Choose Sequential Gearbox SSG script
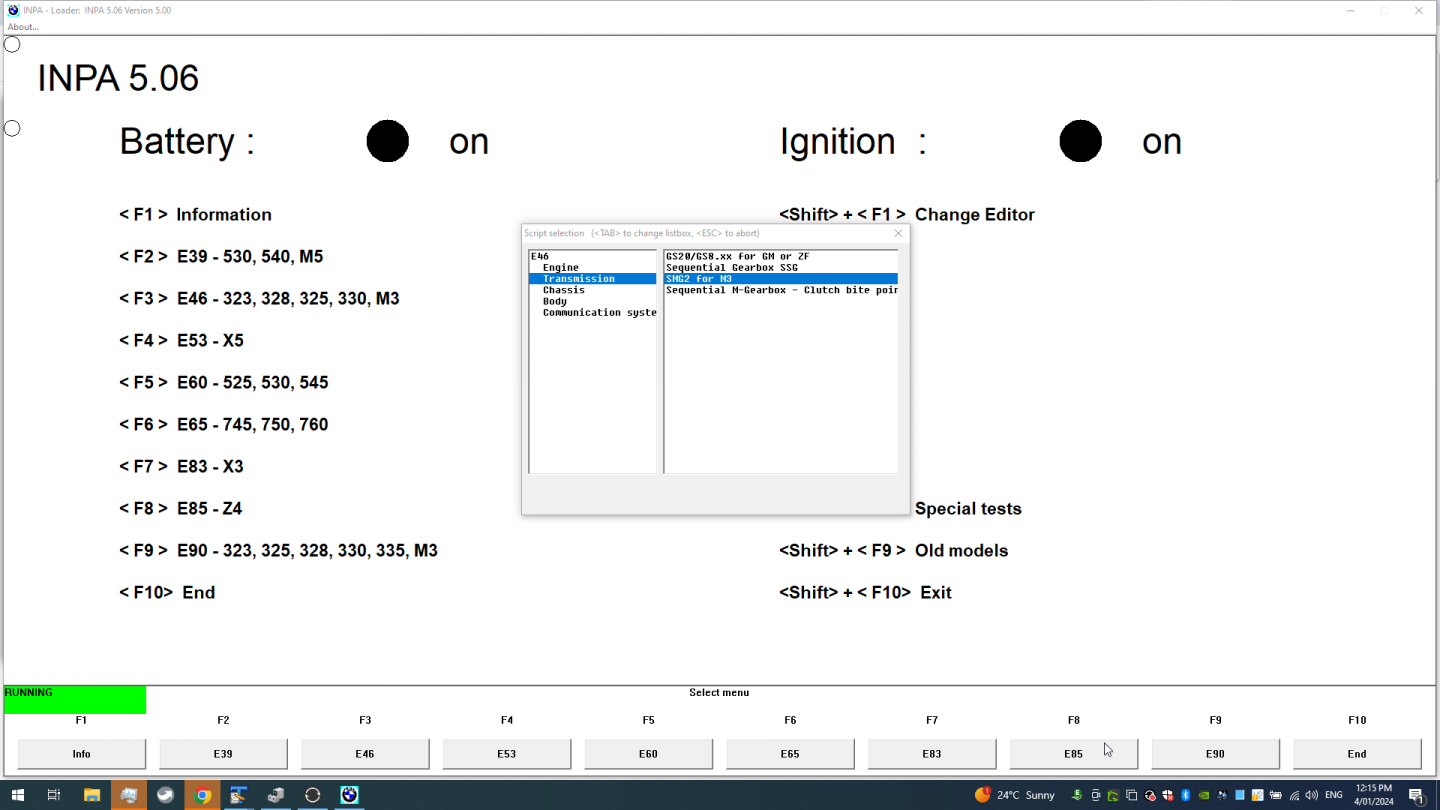Screen dimensions: 1440x810 coord(732,268)
